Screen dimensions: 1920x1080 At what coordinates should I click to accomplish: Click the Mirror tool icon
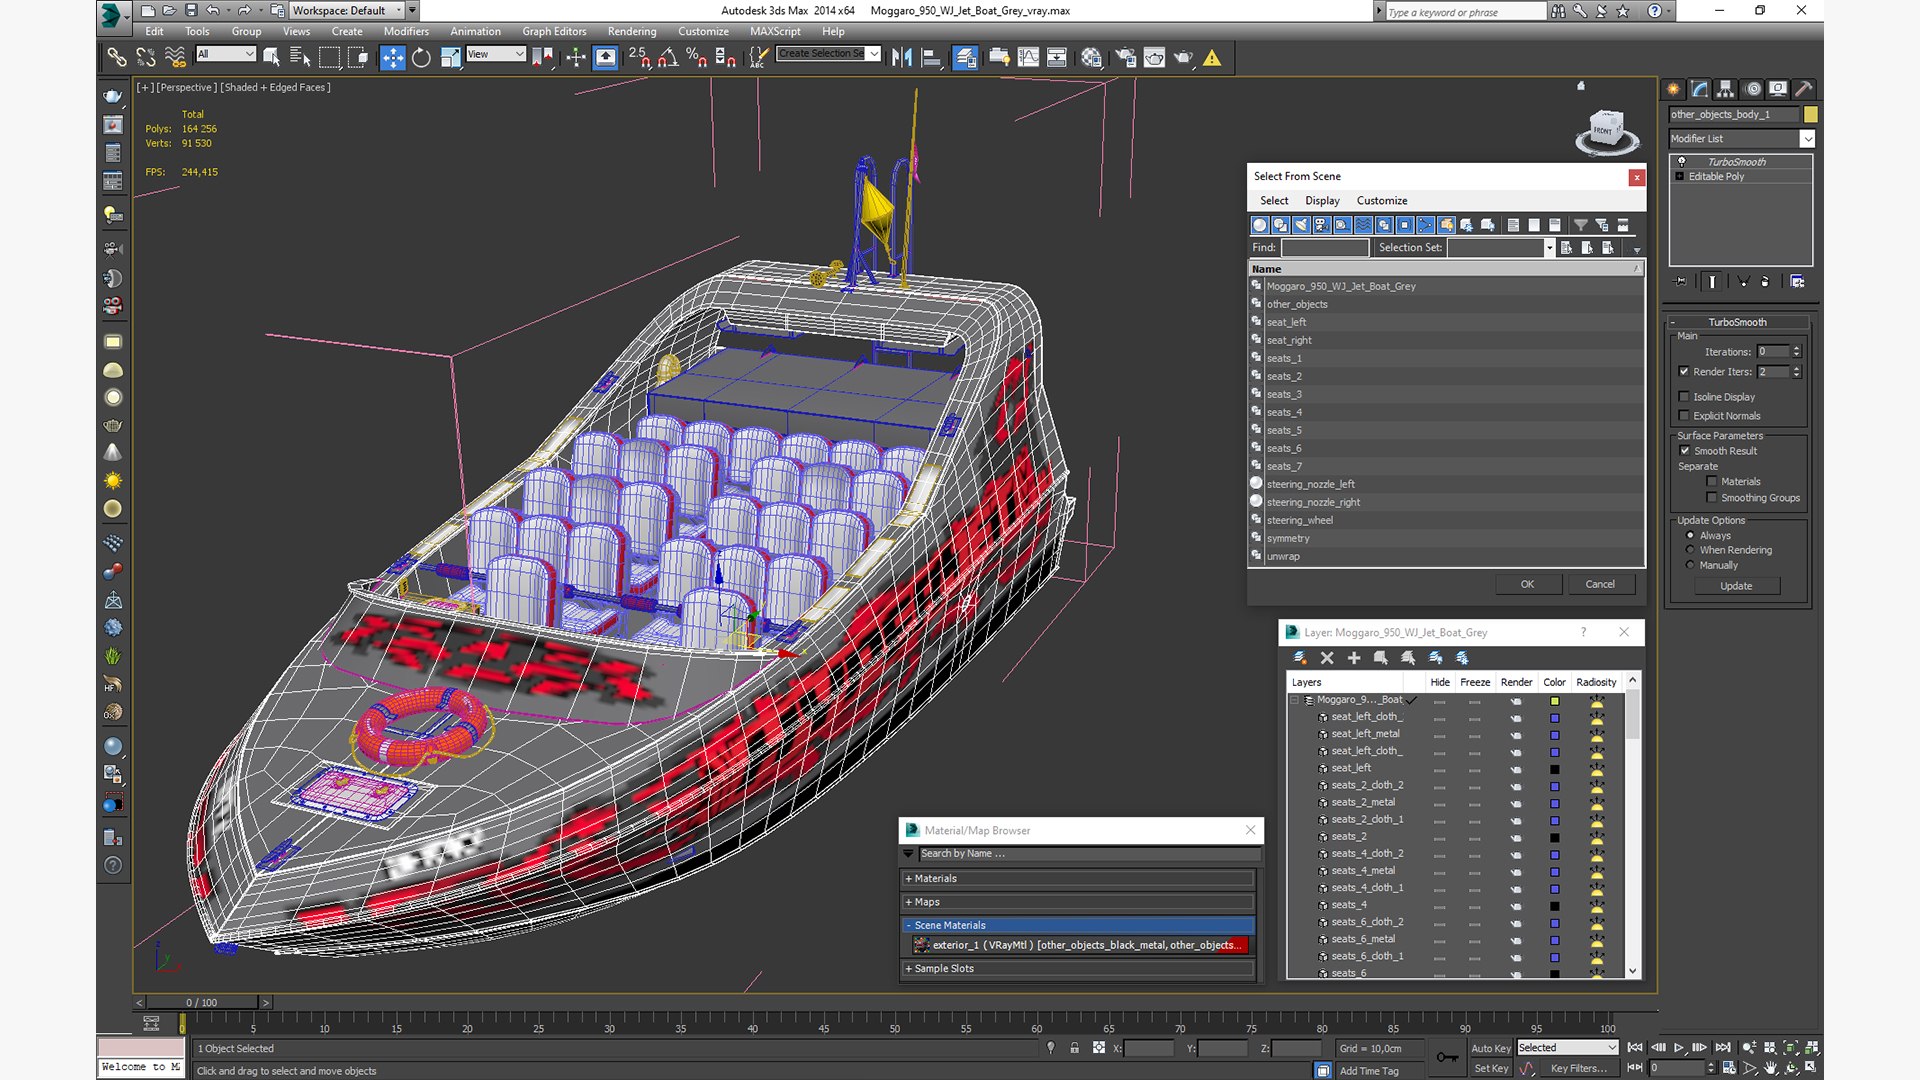(x=902, y=58)
